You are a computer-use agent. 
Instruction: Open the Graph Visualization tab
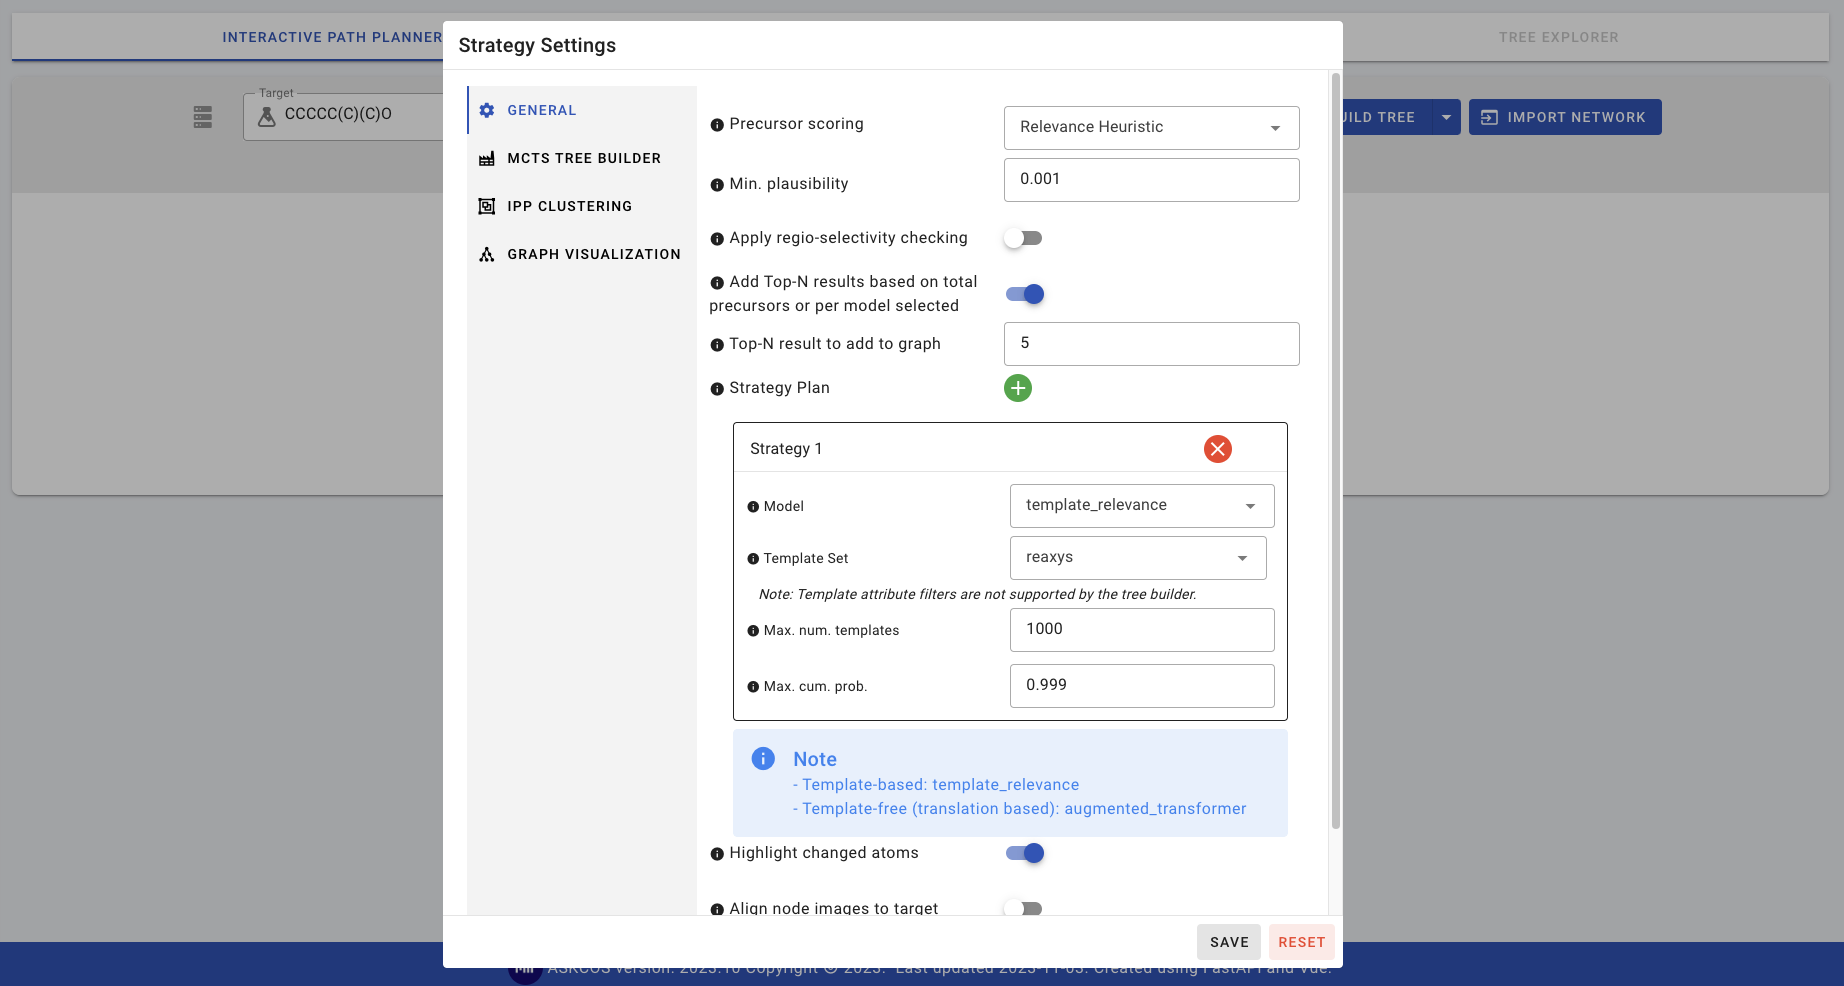(x=582, y=254)
